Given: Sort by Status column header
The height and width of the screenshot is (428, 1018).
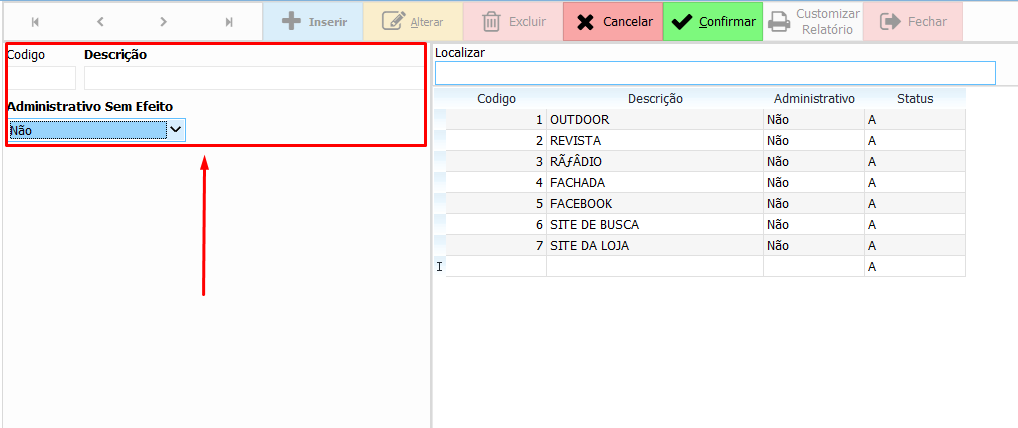Looking at the screenshot, I should [914, 98].
